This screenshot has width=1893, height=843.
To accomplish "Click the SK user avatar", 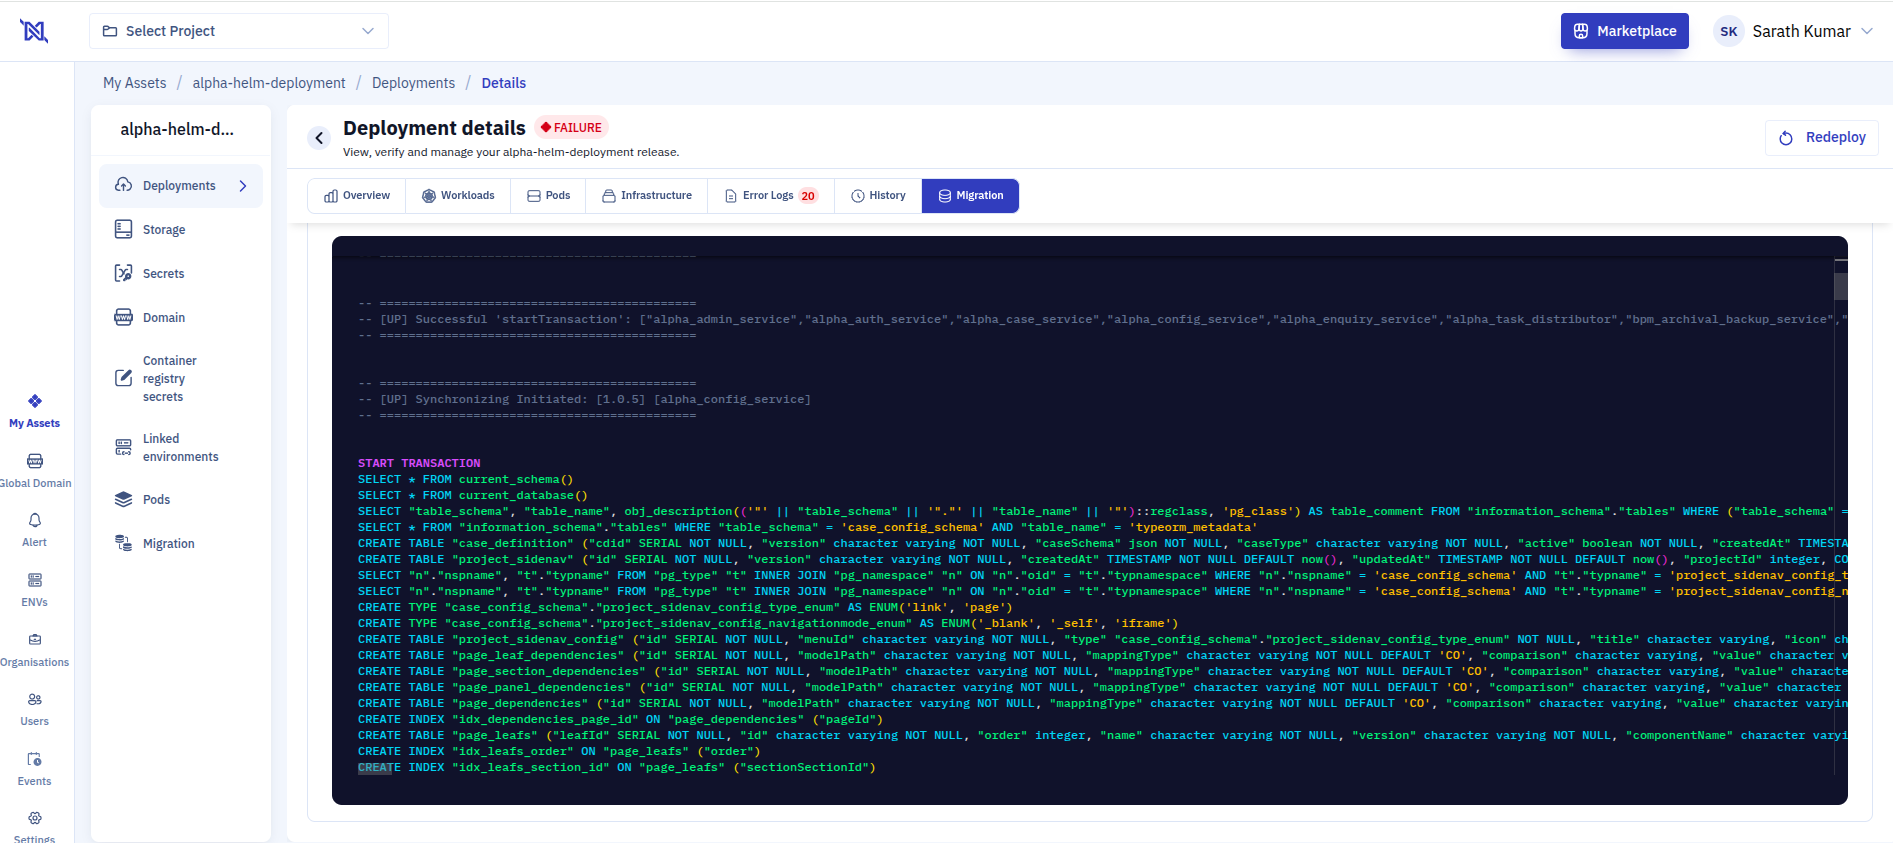I will point(1728,31).
